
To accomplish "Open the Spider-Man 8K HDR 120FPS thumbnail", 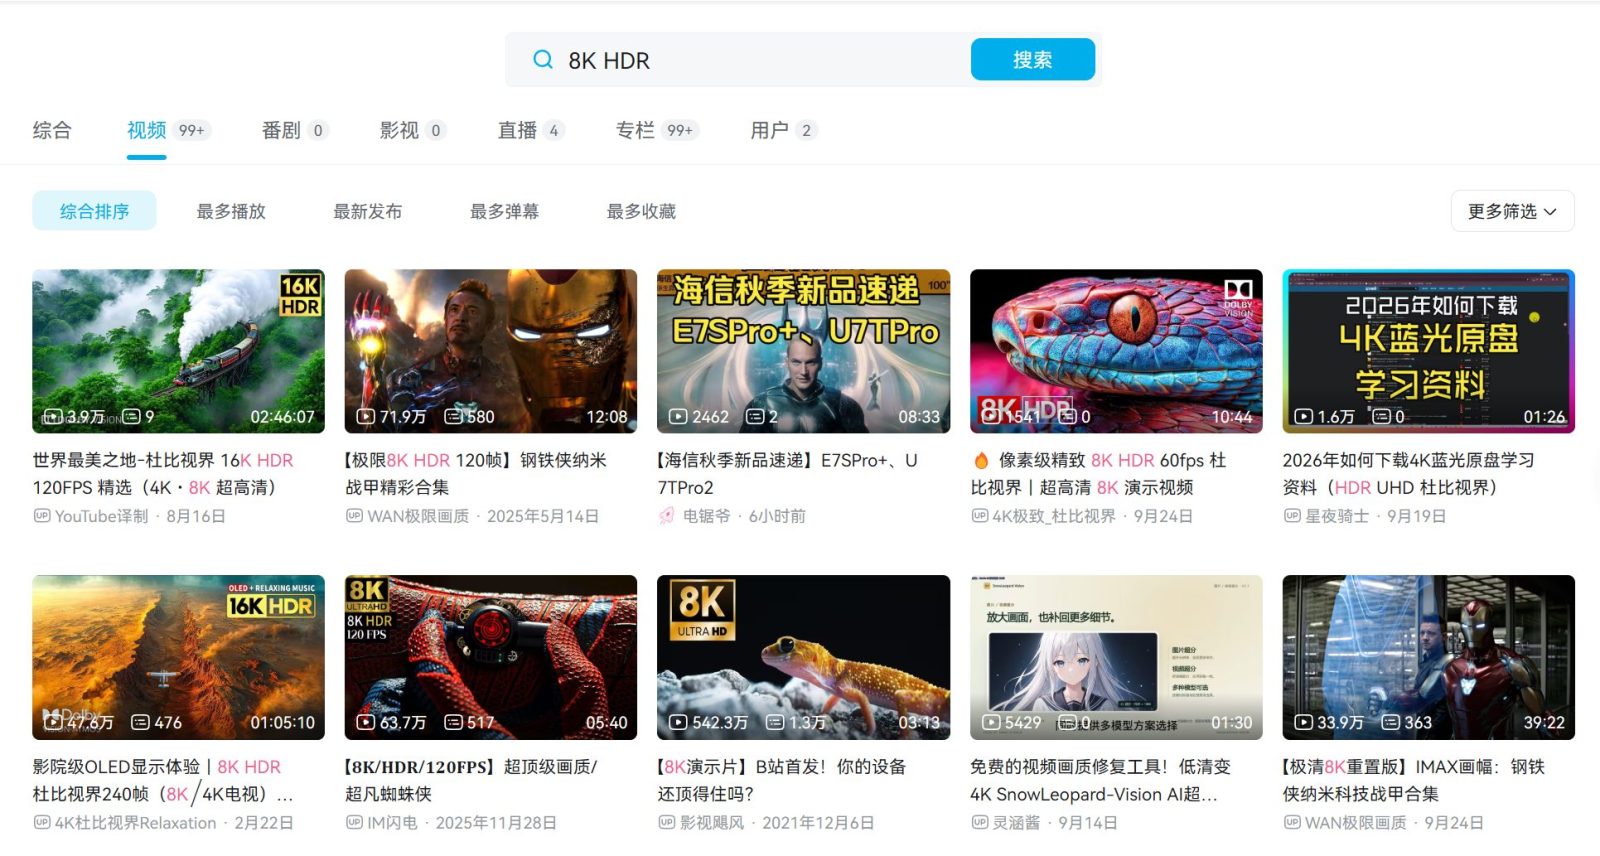I will click(490, 657).
